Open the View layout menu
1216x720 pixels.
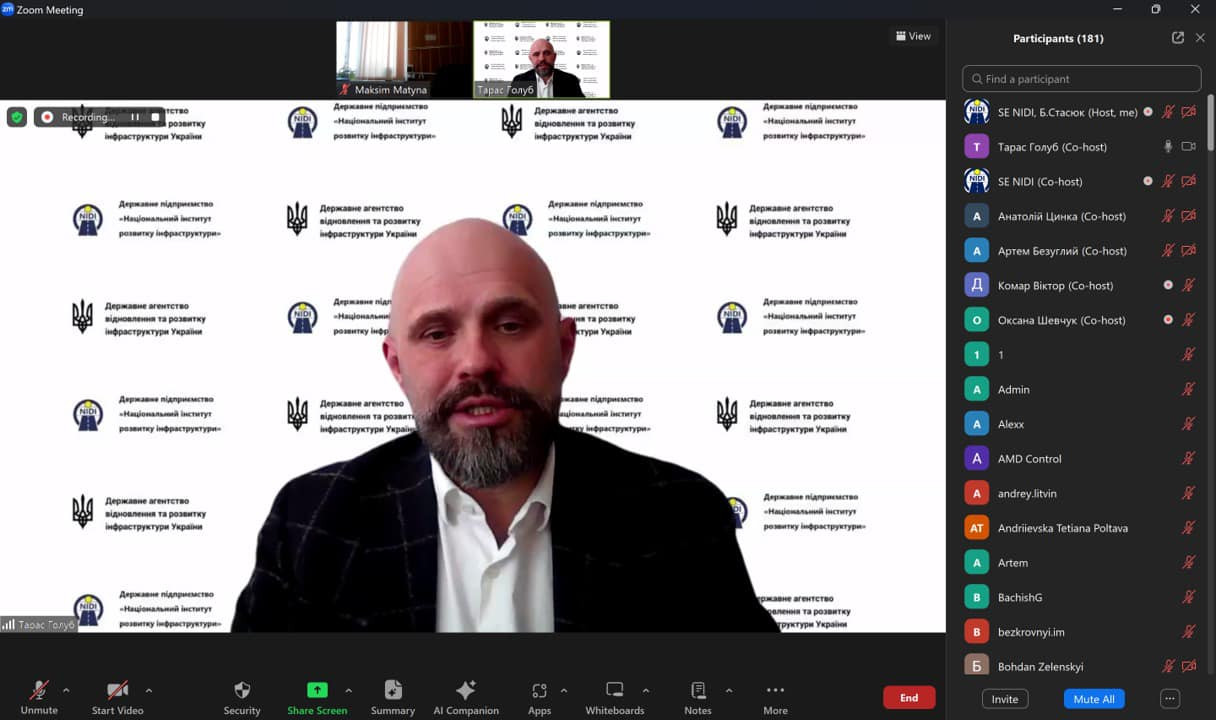point(913,36)
